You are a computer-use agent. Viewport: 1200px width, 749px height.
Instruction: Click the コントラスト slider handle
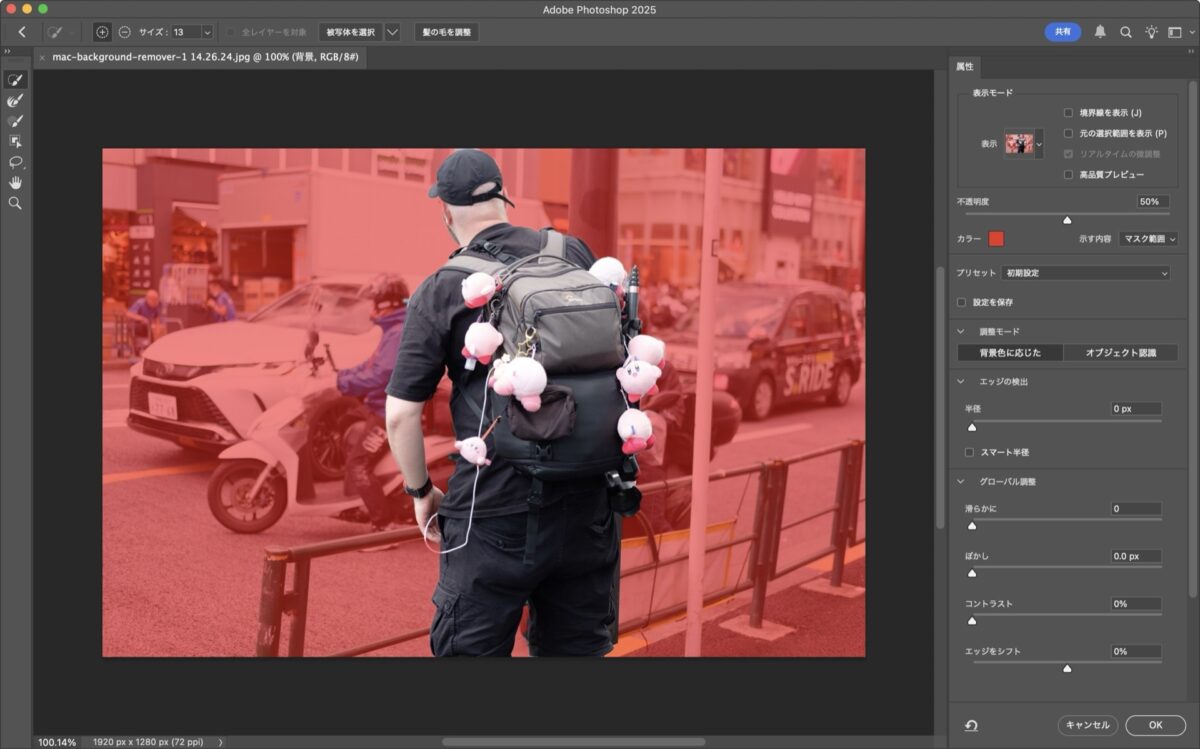971,621
